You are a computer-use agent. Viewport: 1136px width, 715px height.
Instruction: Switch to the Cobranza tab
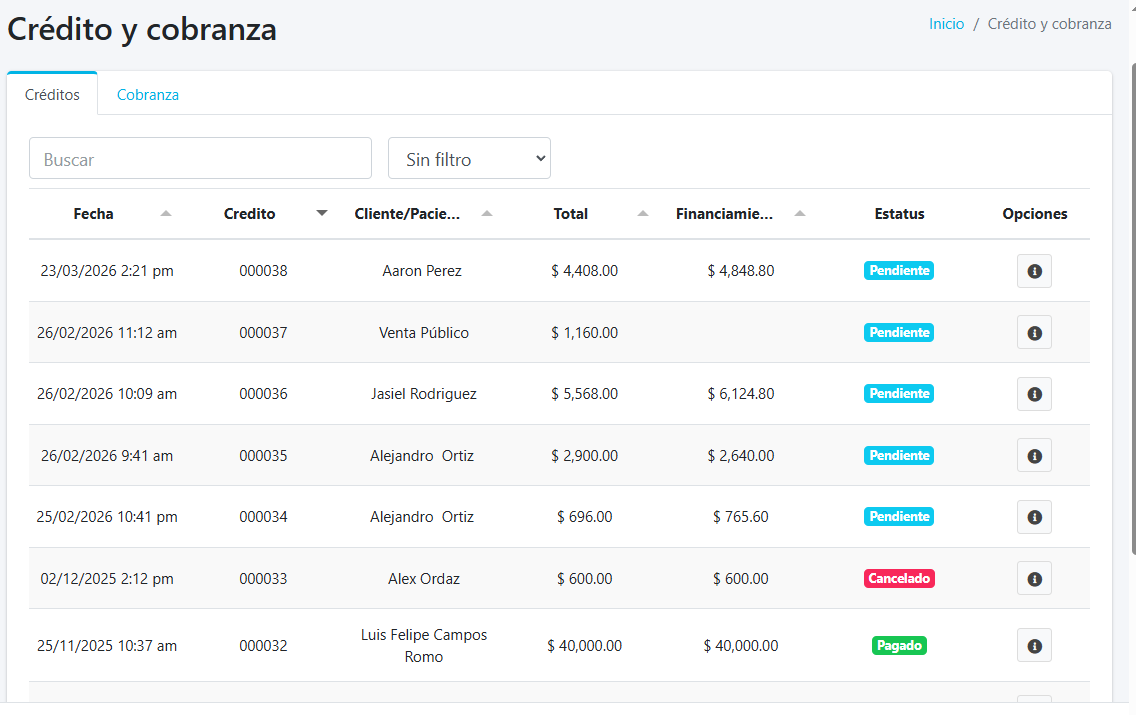click(x=148, y=95)
